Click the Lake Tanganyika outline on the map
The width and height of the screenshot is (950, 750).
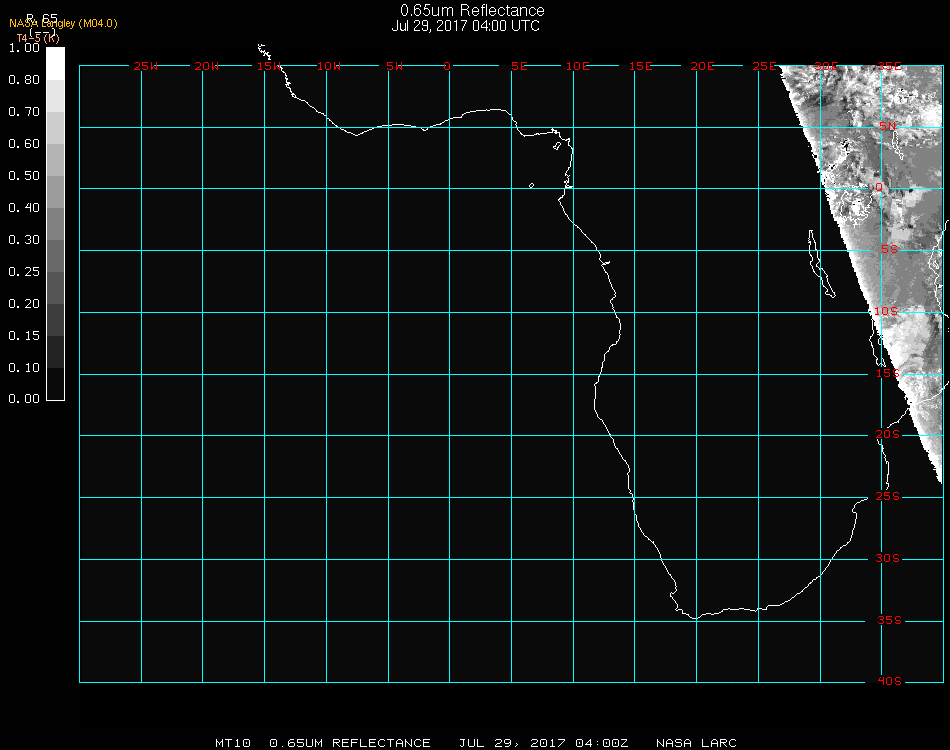pos(820,264)
